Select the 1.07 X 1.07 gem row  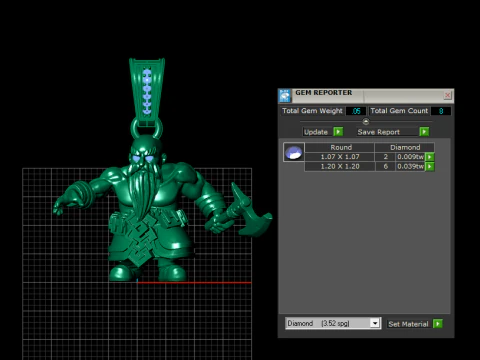(x=340, y=157)
